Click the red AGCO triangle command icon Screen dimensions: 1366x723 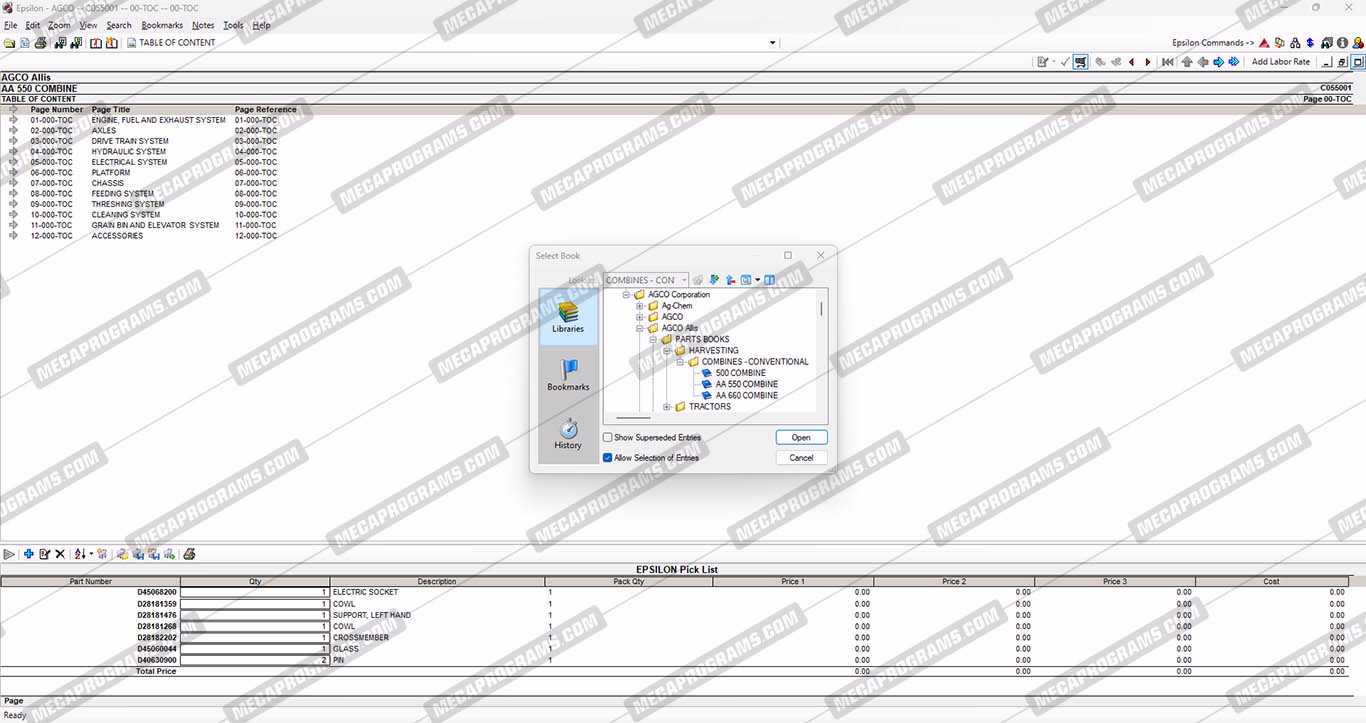(1264, 43)
